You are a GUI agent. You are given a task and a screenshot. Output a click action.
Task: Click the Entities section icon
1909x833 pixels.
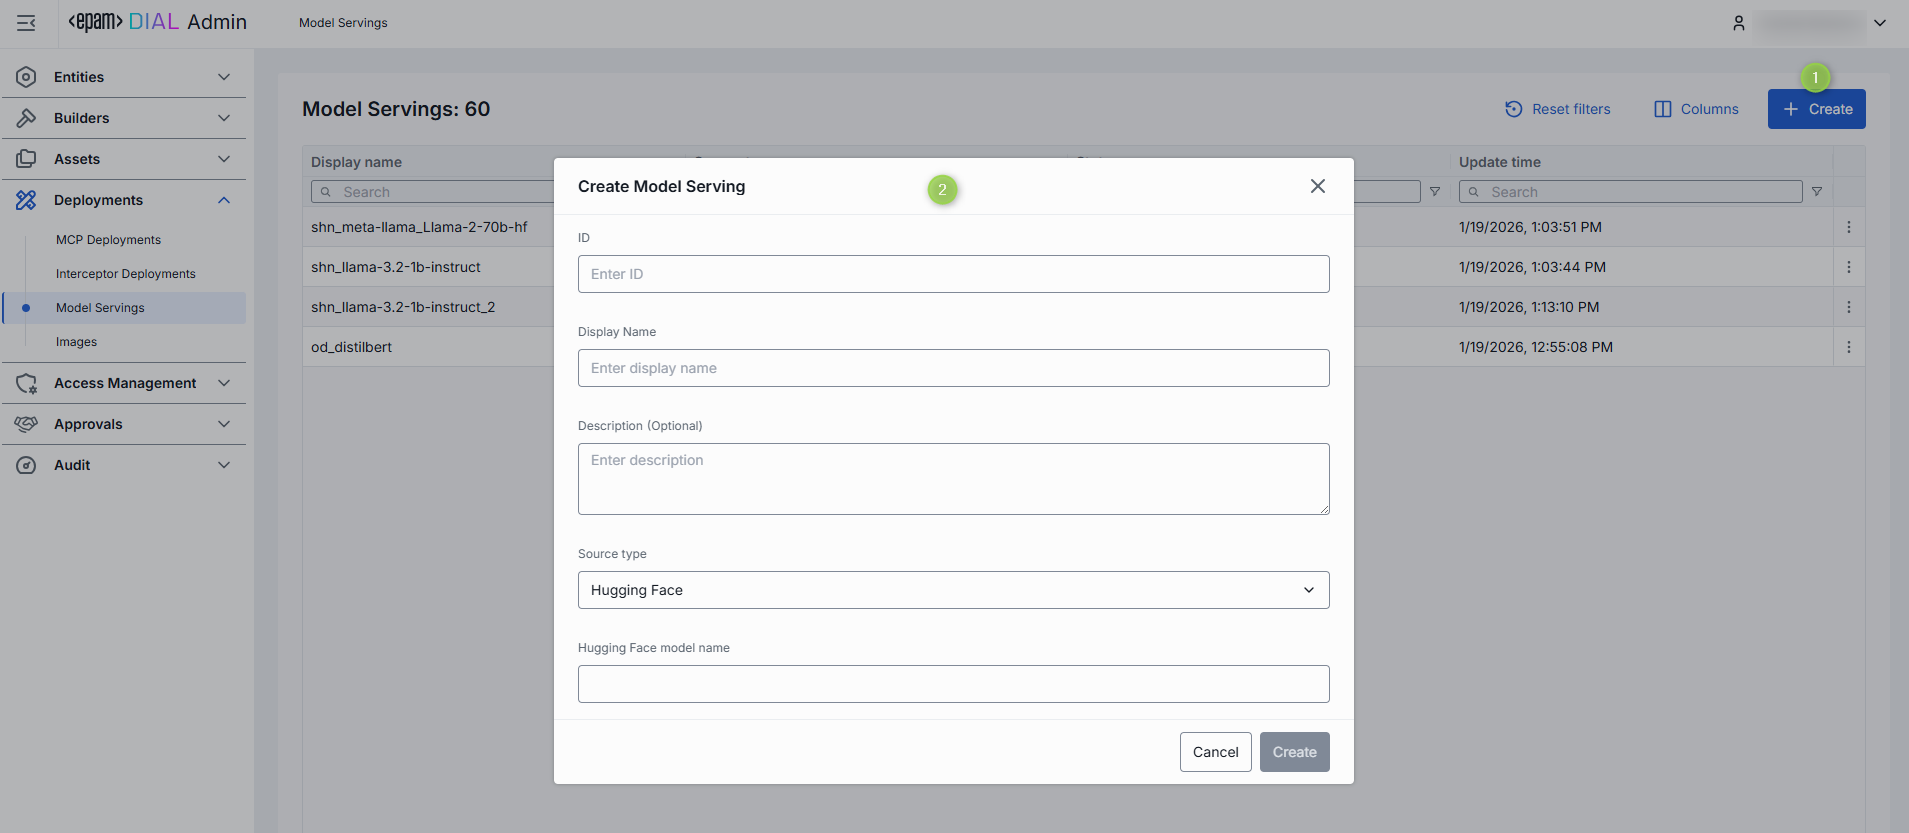click(26, 77)
